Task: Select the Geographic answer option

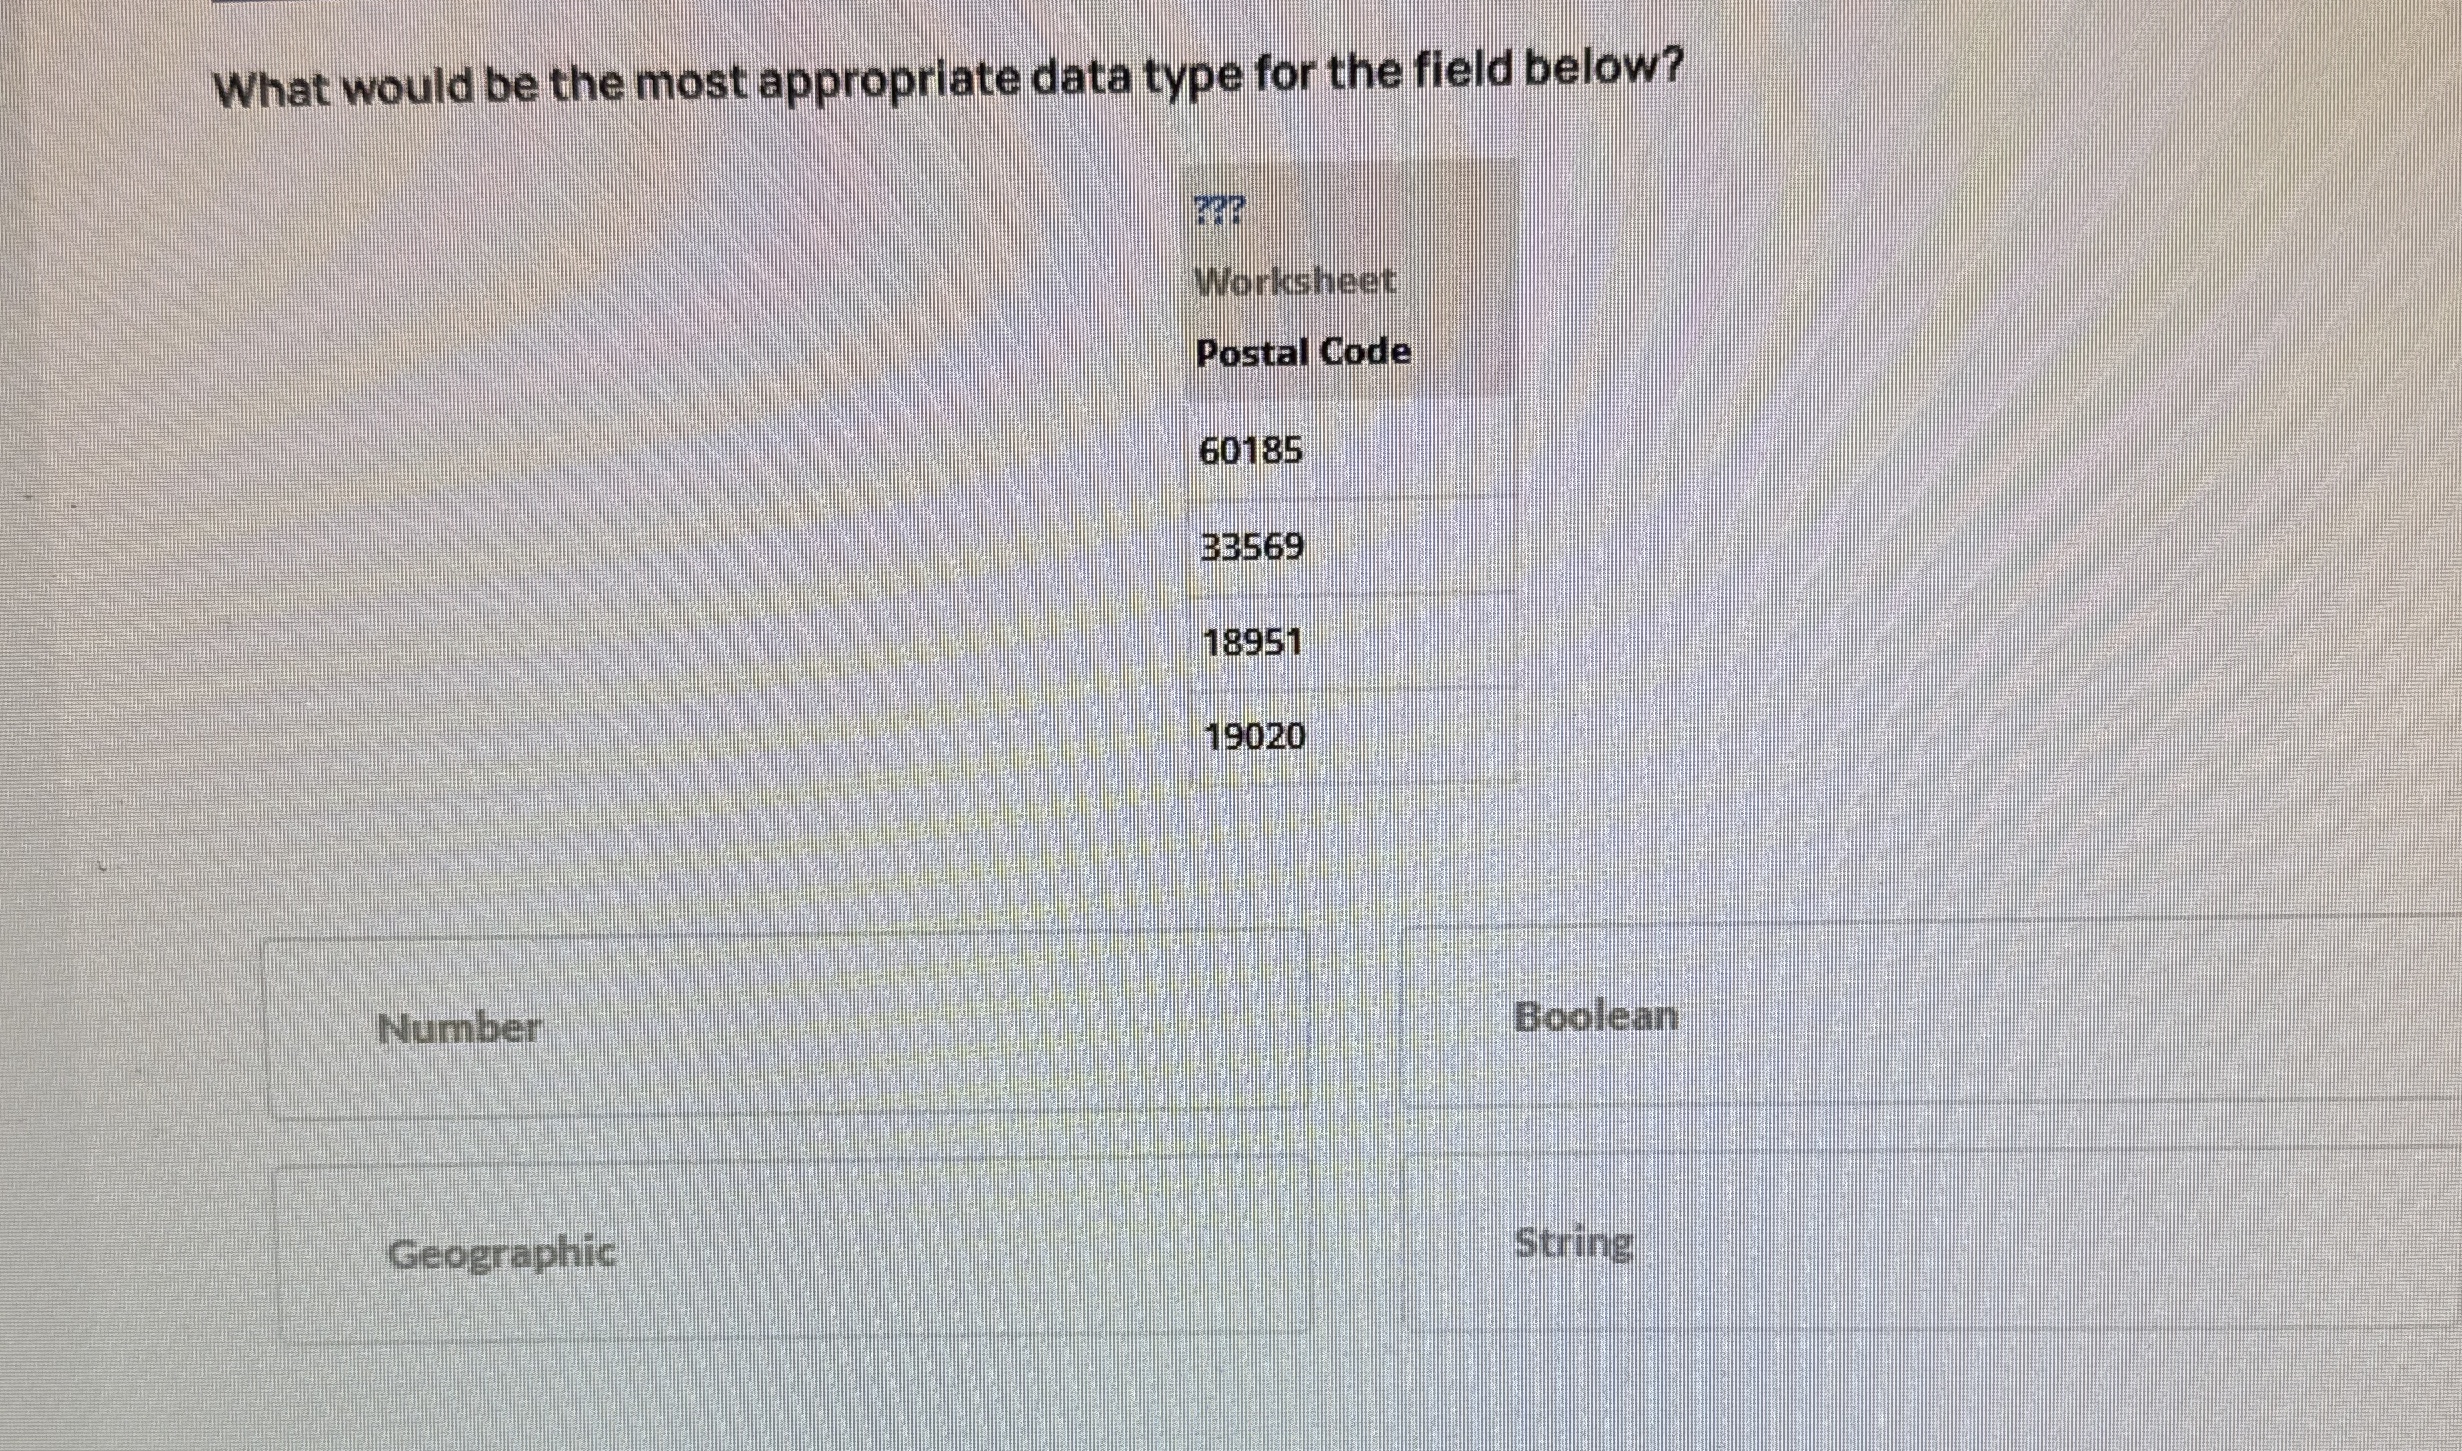Action: pyautogui.click(x=502, y=1250)
